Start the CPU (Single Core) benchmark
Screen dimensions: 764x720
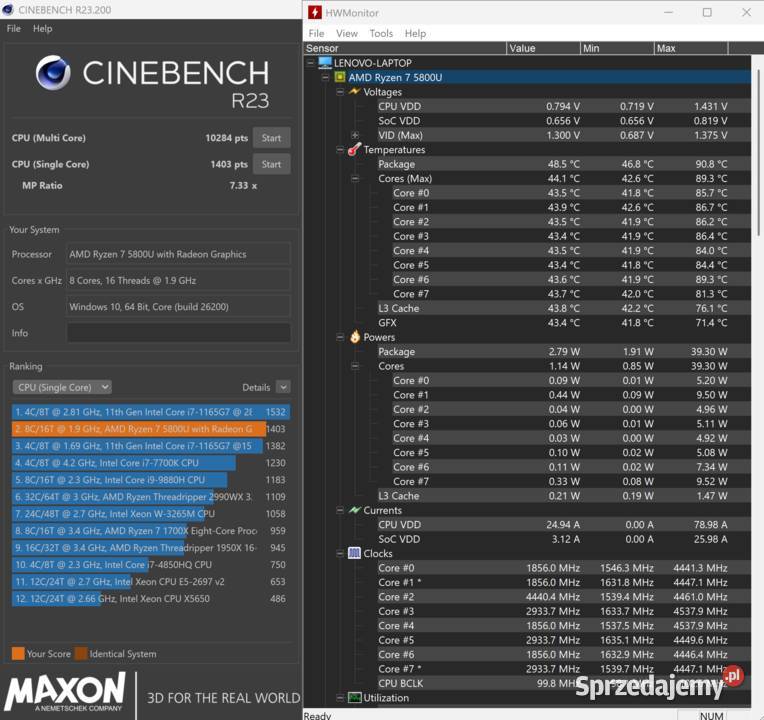pyautogui.click(x=271, y=164)
